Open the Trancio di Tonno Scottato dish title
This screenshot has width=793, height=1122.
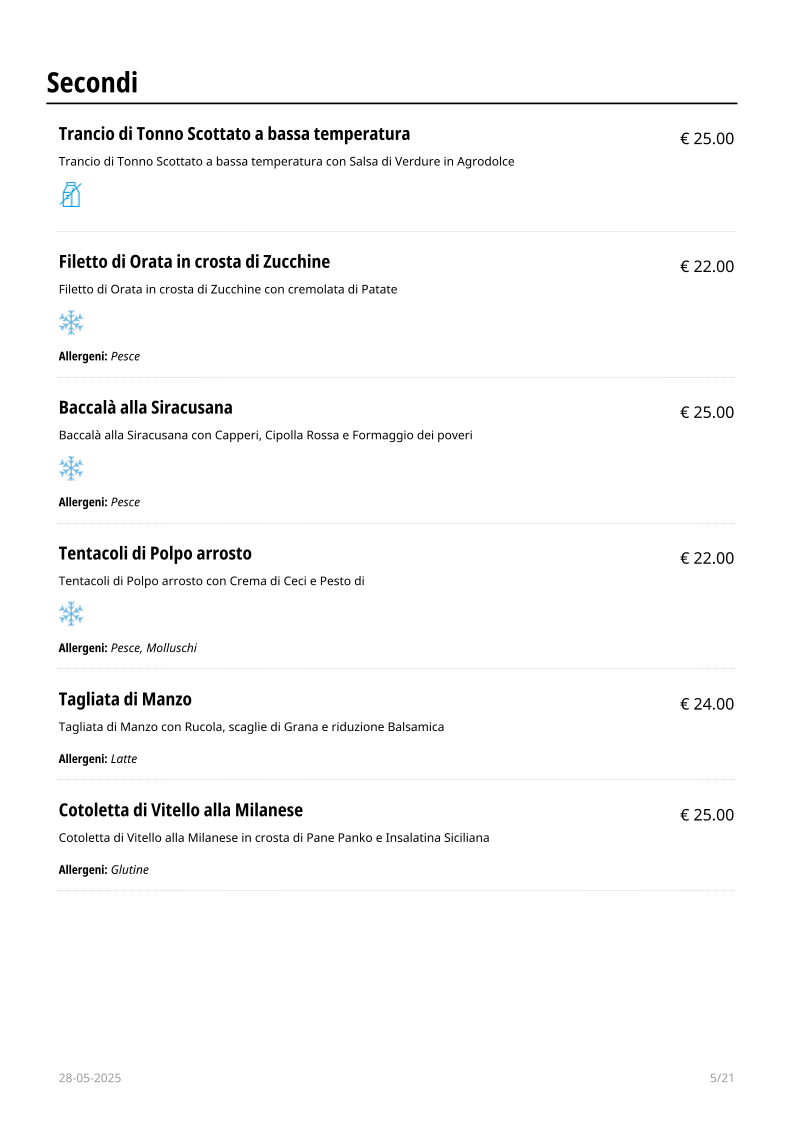234,134
